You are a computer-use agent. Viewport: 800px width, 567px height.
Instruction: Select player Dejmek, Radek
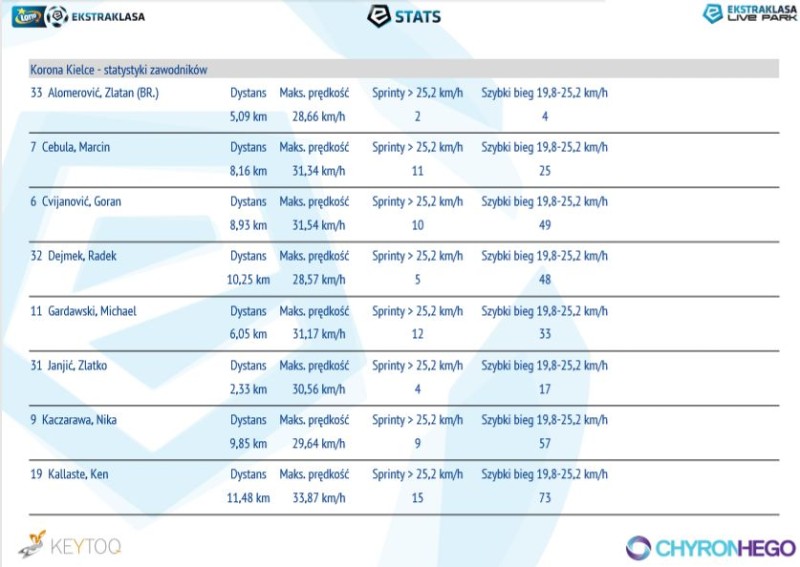(80, 256)
